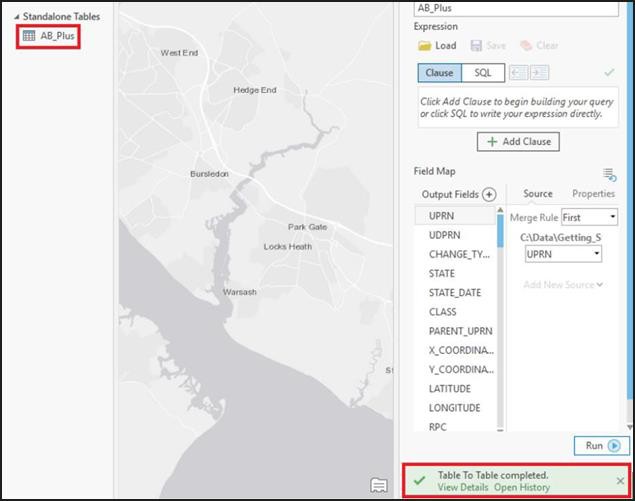The image size is (635, 501).
Task: Click the Run button
Action: [x=602, y=446]
